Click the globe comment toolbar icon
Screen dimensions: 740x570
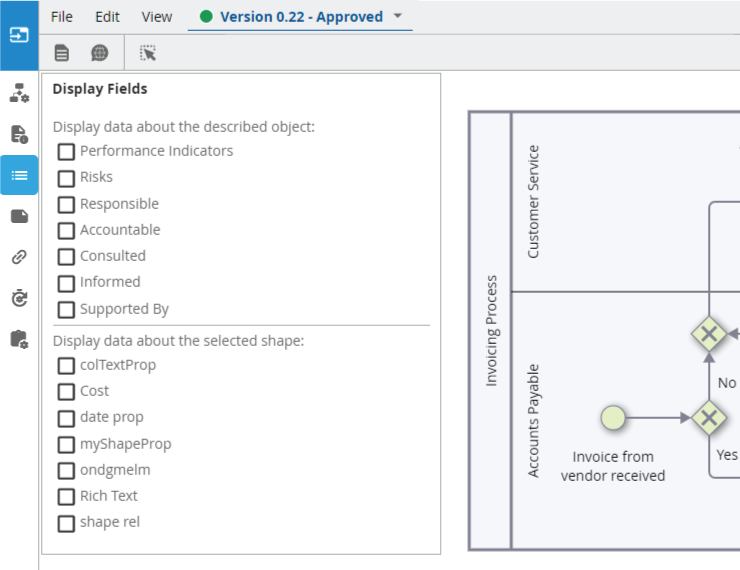pyautogui.click(x=100, y=53)
